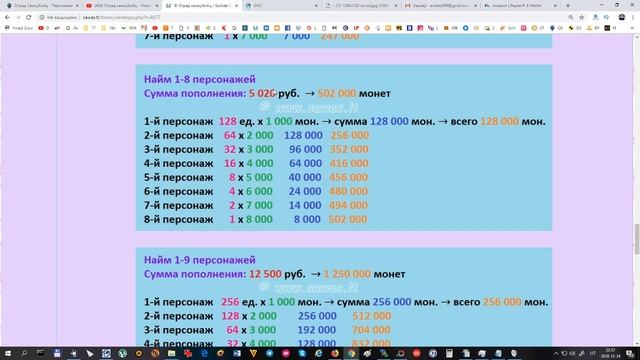640x360 pixels.
Task: Click the '352 000' running total value
Action: pyautogui.click(x=349, y=149)
